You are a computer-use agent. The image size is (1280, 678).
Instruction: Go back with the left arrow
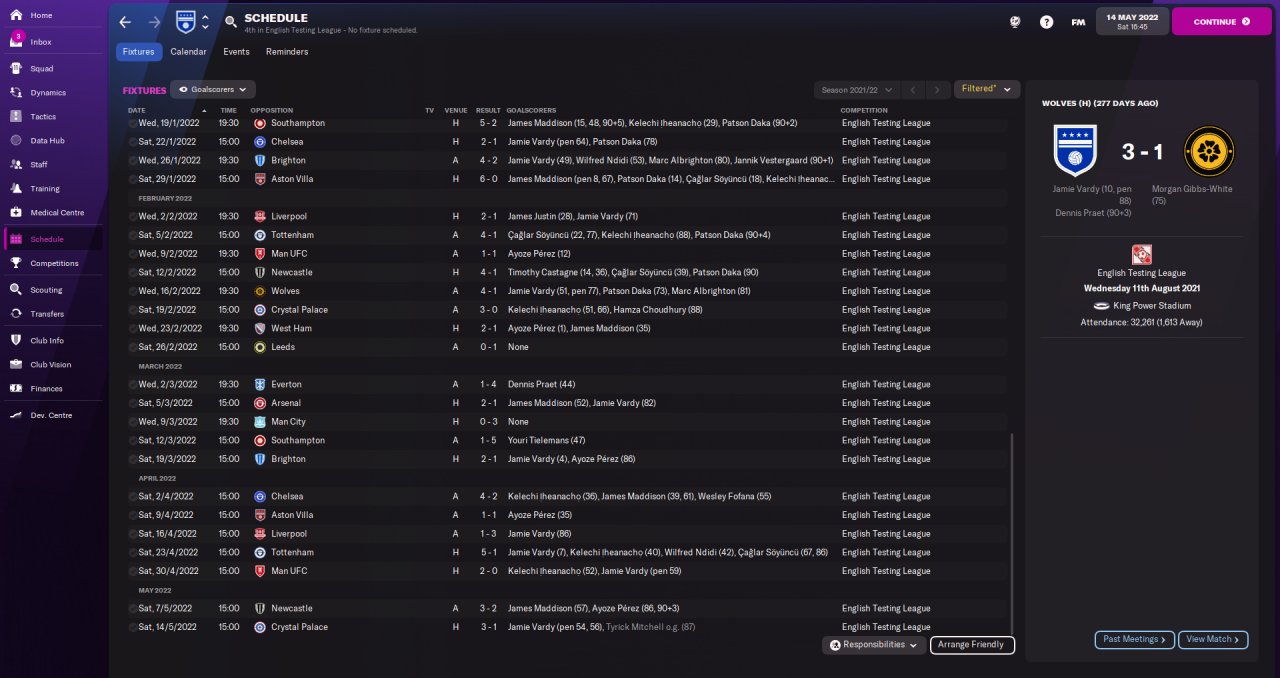pos(125,21)
